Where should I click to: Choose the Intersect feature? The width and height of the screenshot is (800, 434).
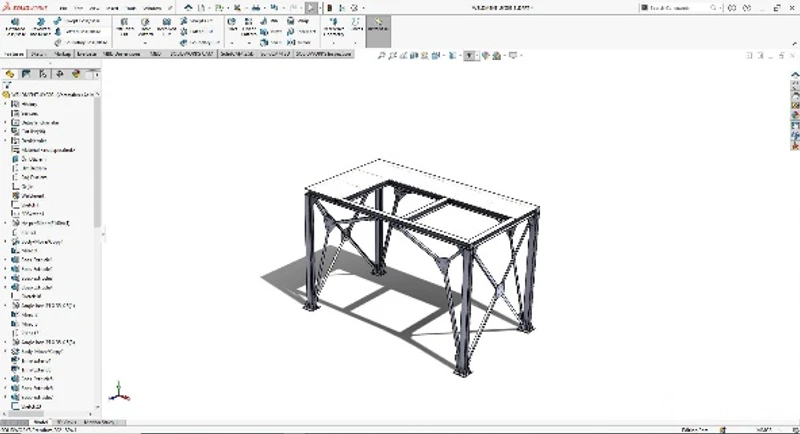coord(301,32)
